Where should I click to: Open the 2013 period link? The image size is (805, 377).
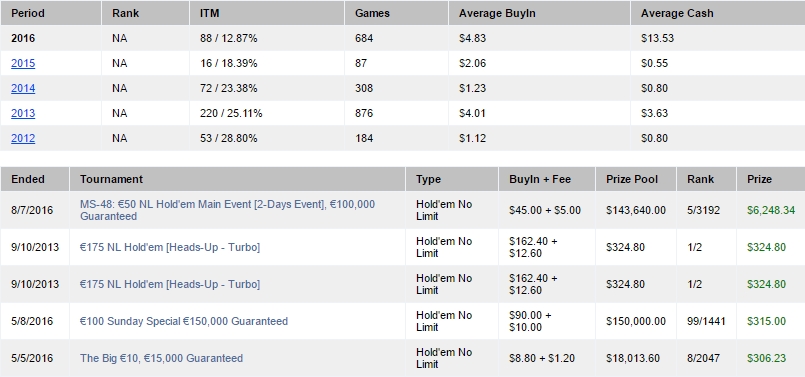coord(23,113)
